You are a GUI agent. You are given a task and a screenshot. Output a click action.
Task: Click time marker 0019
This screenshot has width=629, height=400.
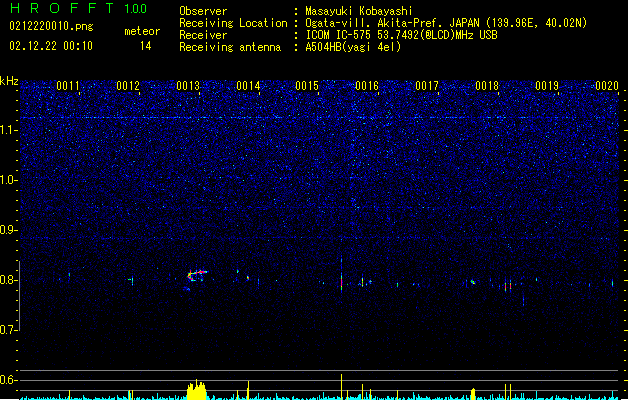click(547, 86)
